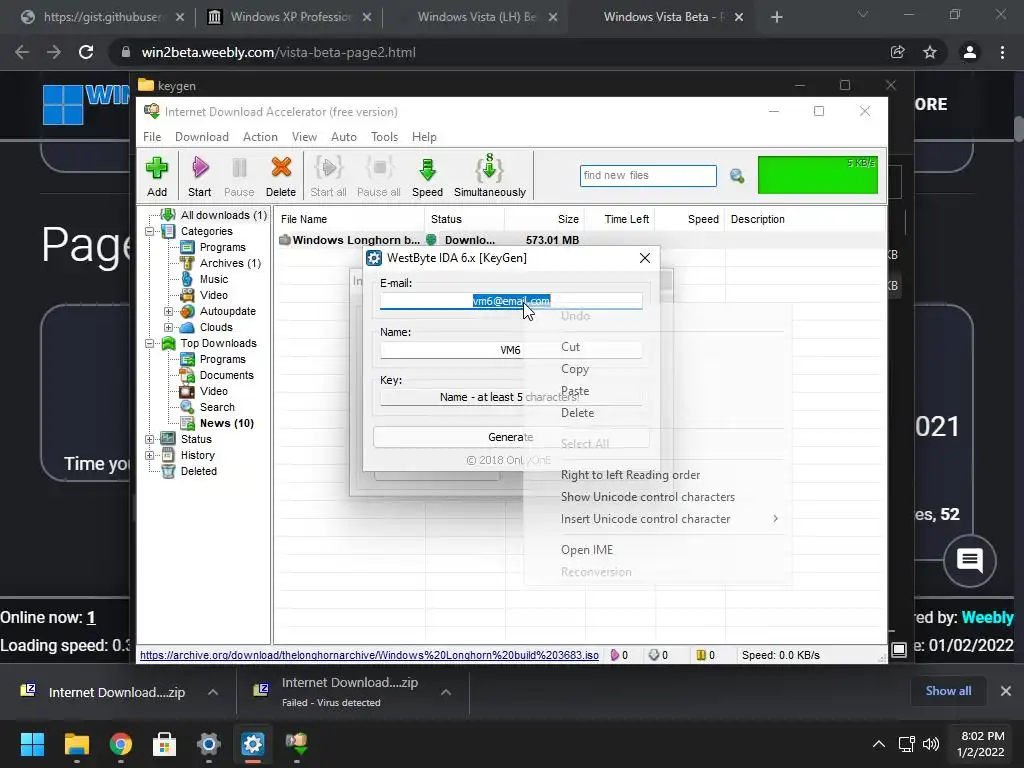The width and height of the screenshot is (1024, 768).
Task: Switch to Windows XP Professional browser tab
Action: 291,17
